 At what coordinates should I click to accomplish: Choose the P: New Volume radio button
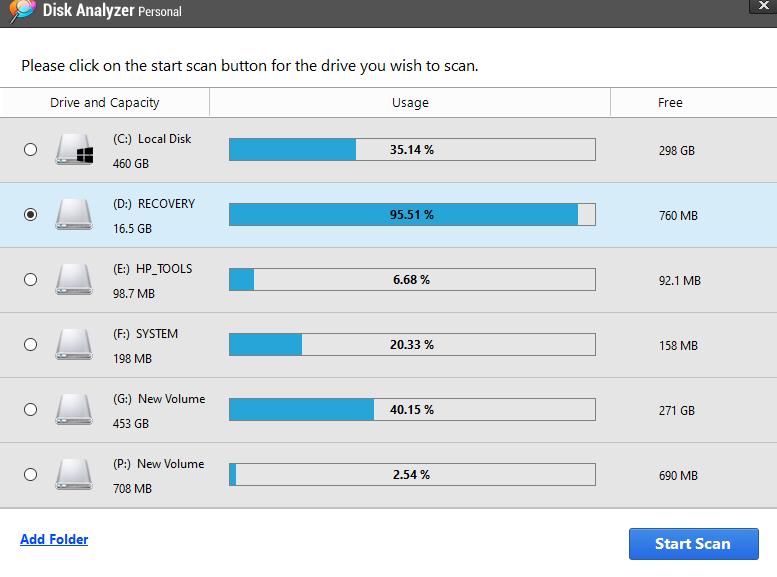[x=30, y=475]
